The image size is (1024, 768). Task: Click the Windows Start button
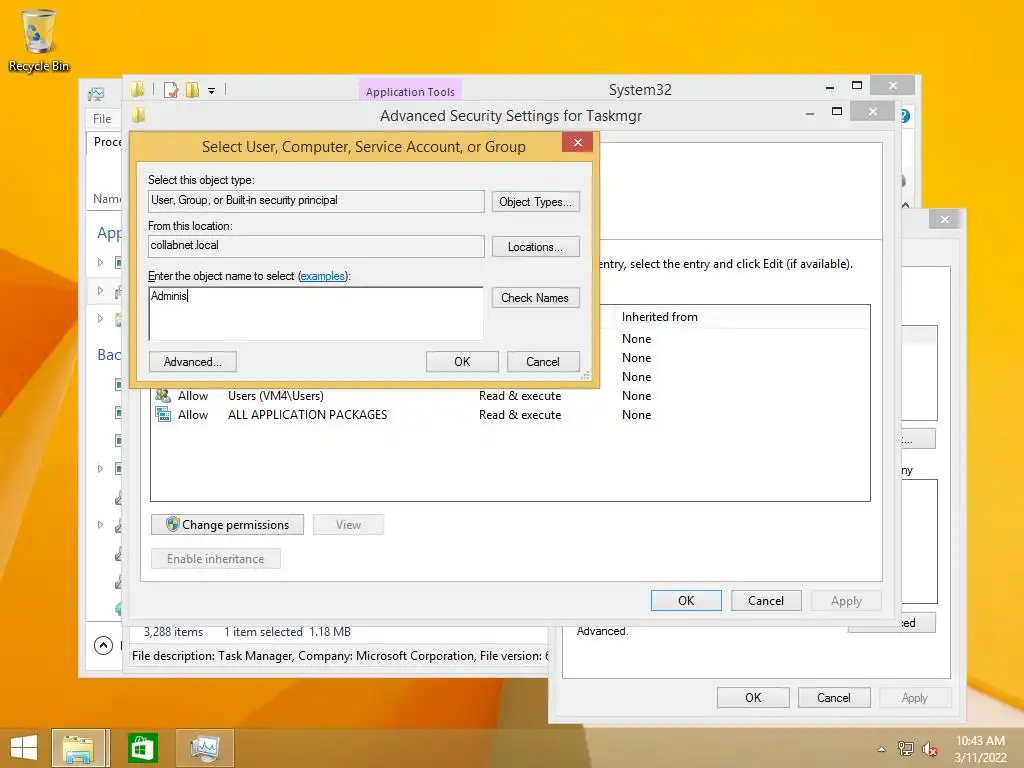[24, 748]
